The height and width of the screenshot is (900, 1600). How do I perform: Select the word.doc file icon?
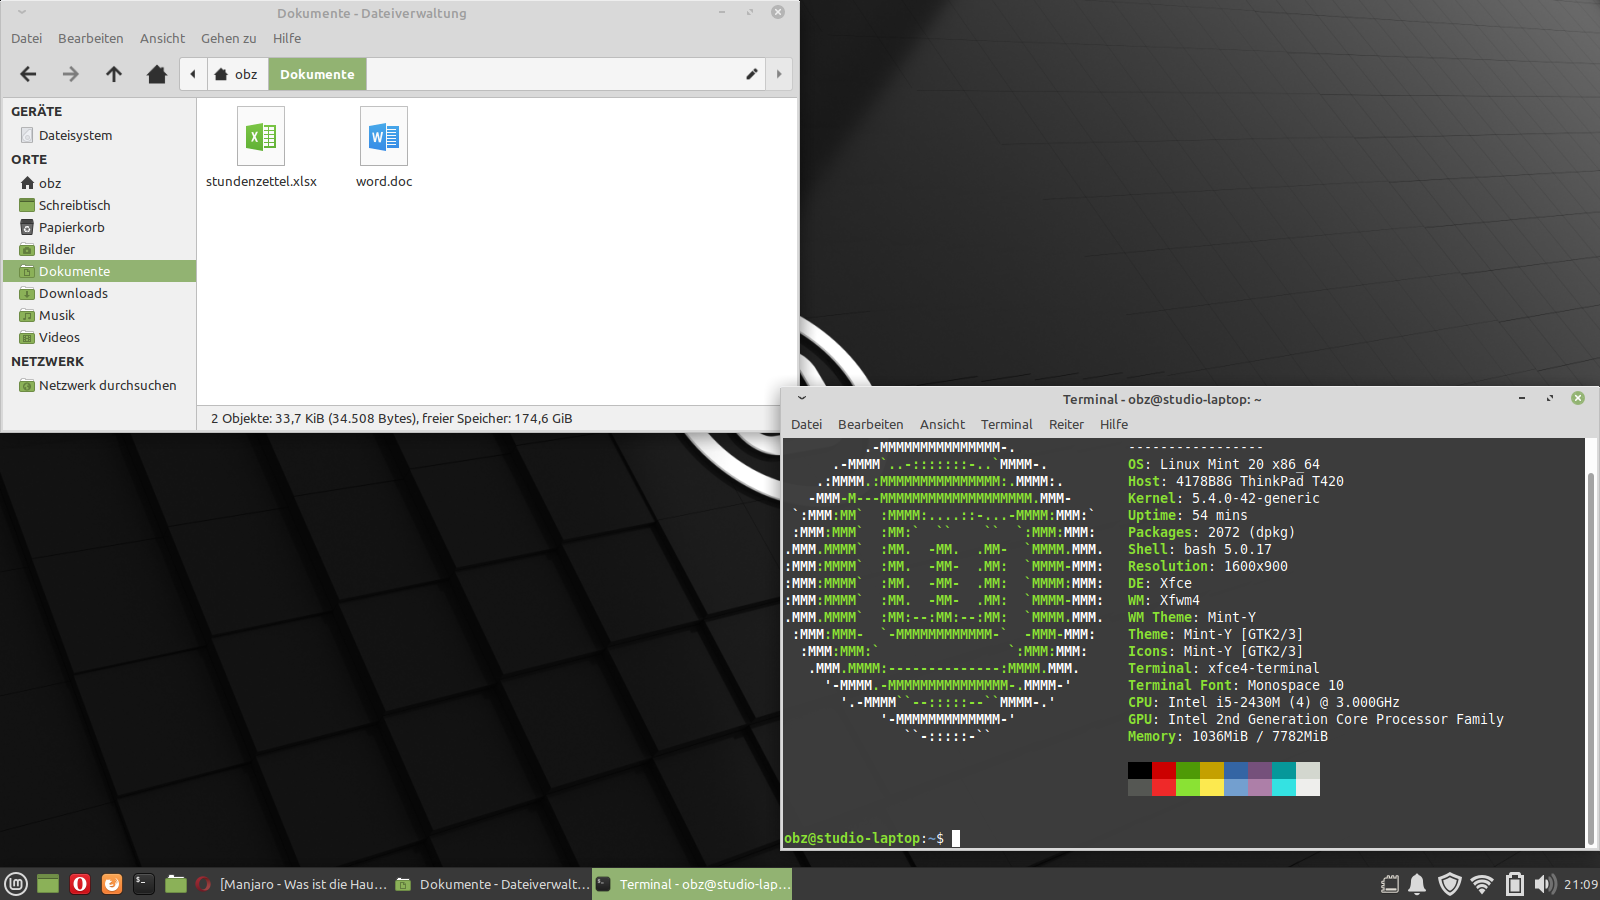tap(384, 136)
